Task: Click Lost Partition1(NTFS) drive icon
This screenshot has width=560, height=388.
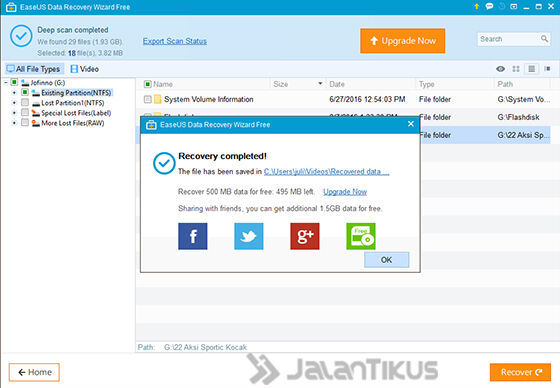Action: click(36, 103)
